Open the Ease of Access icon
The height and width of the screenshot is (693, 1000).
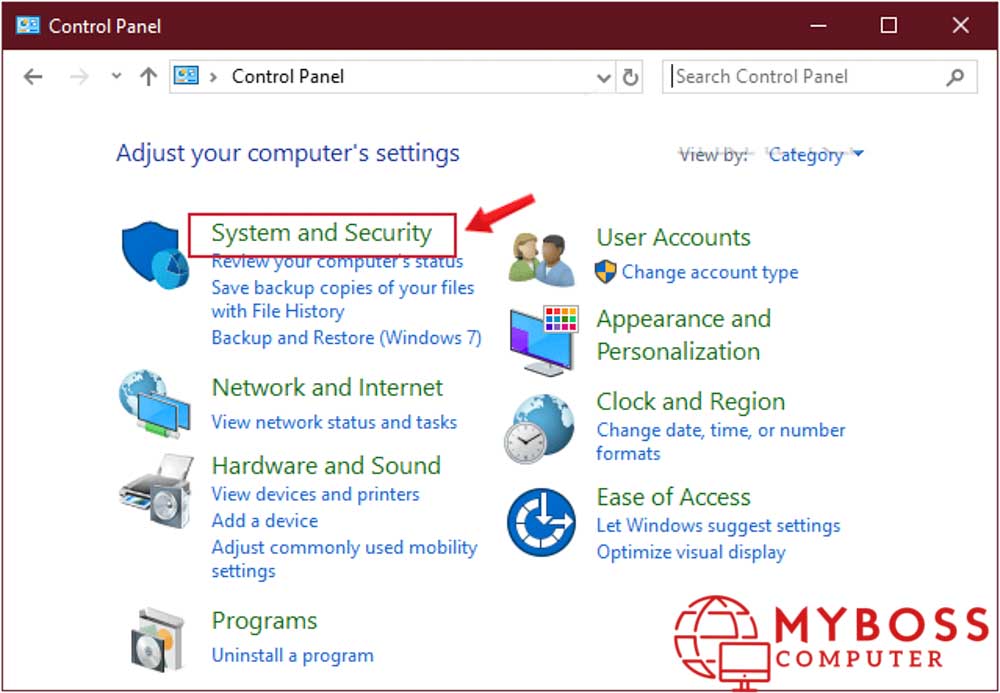(x=541, y=521)
